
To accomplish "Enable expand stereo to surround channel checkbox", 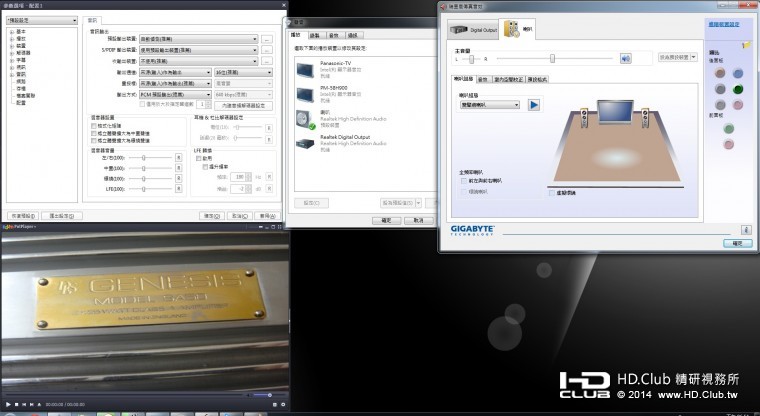I will pos(94,140).
